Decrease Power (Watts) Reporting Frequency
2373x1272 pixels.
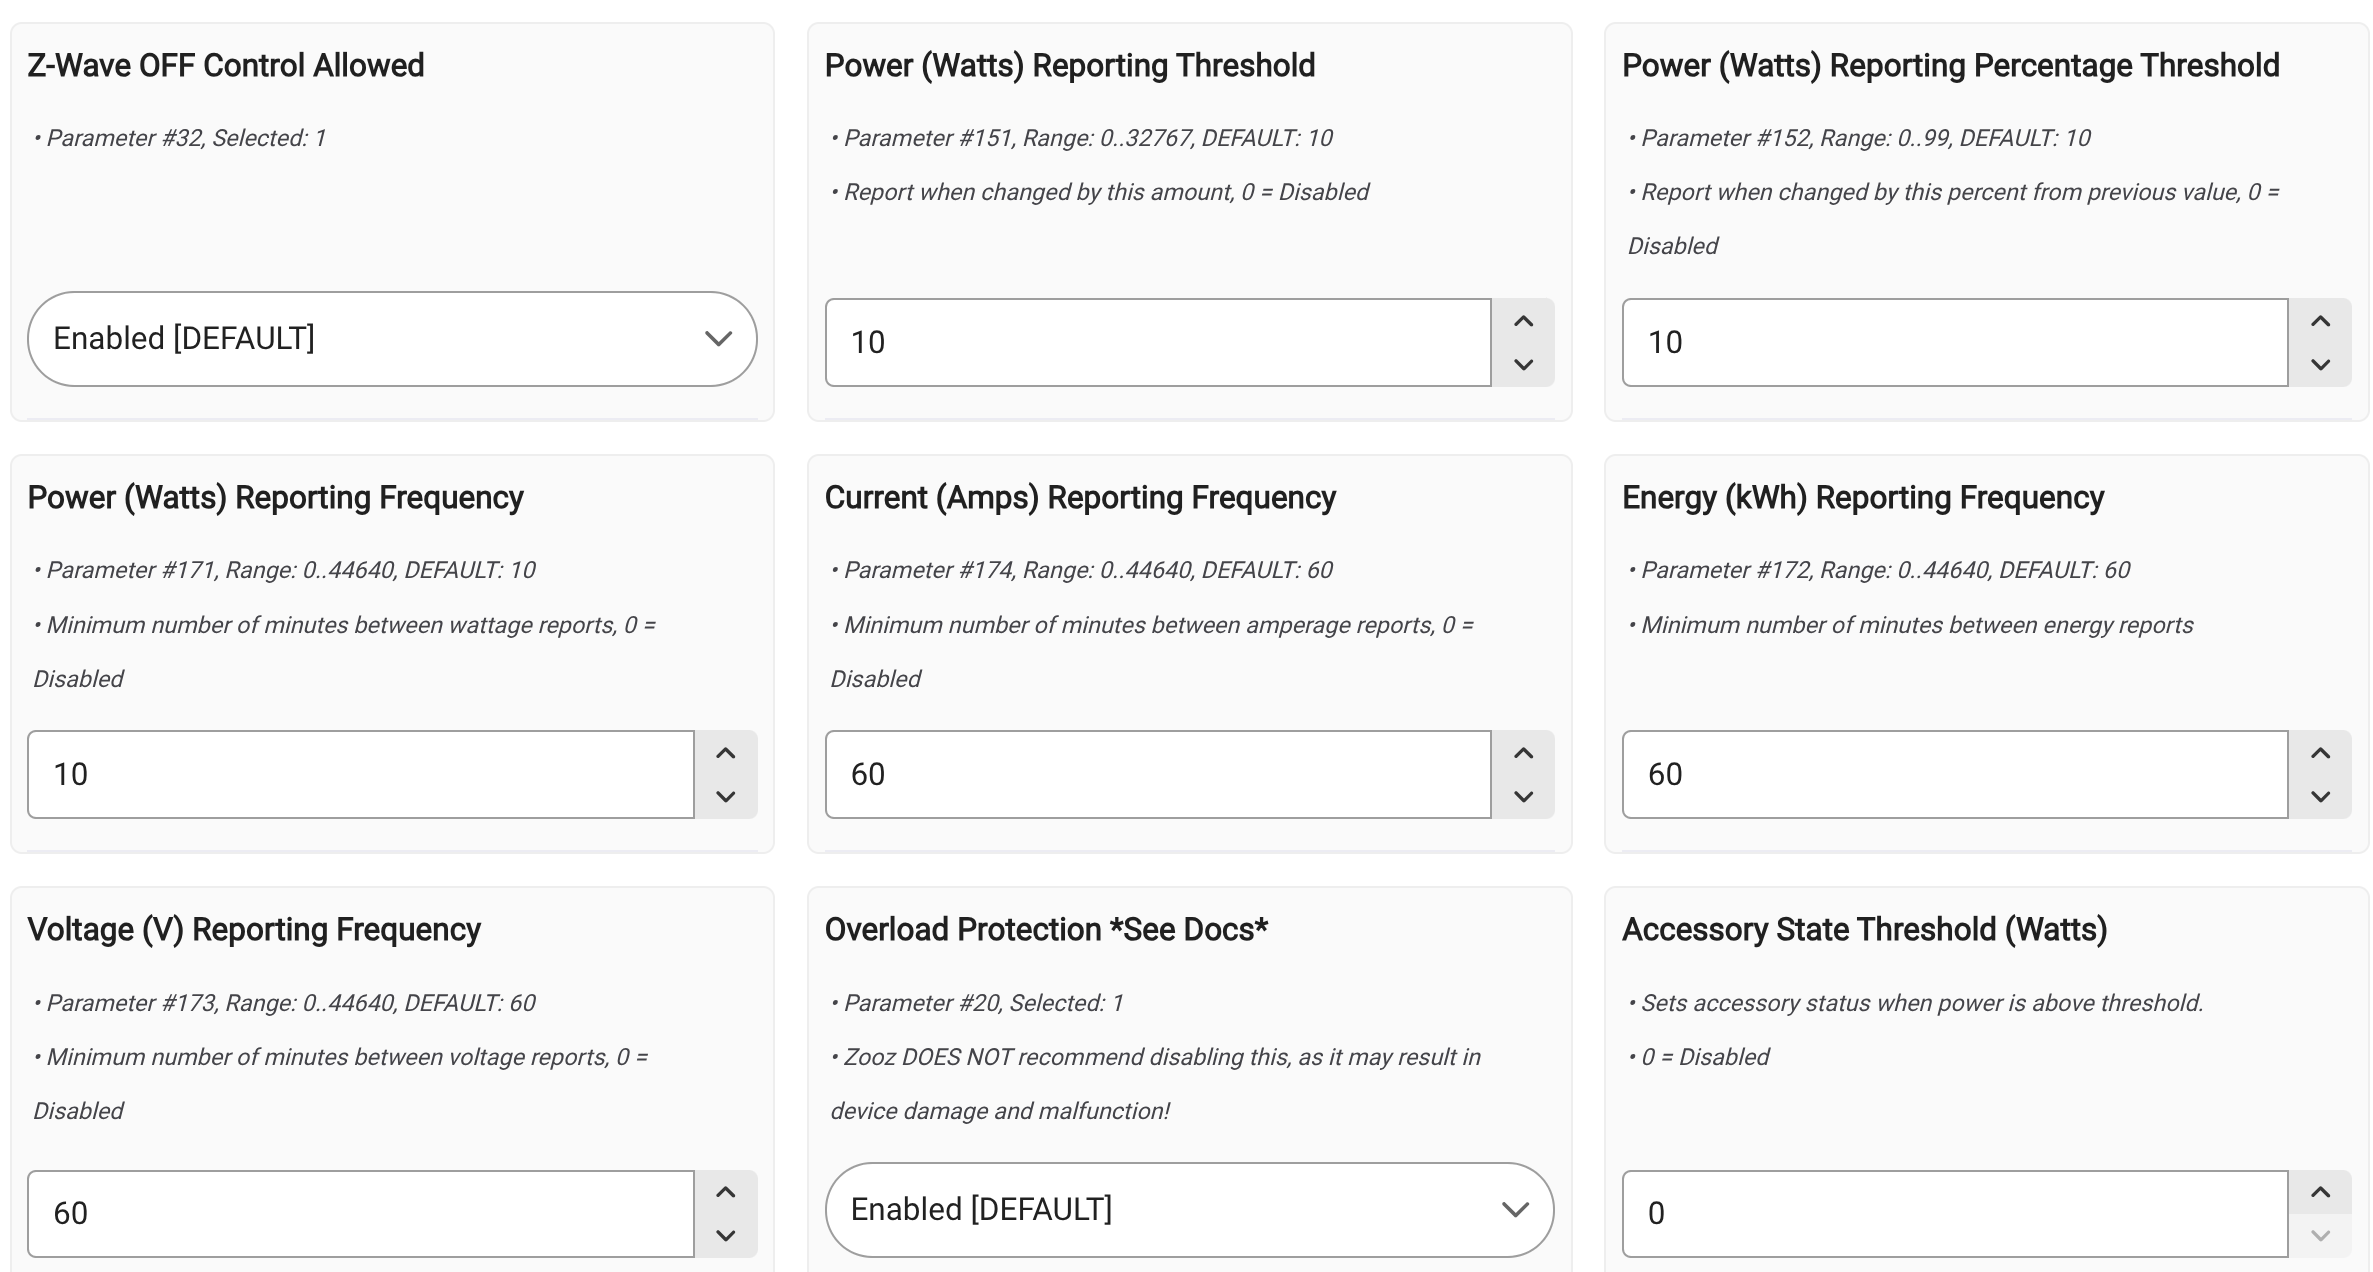pos(726,796)
